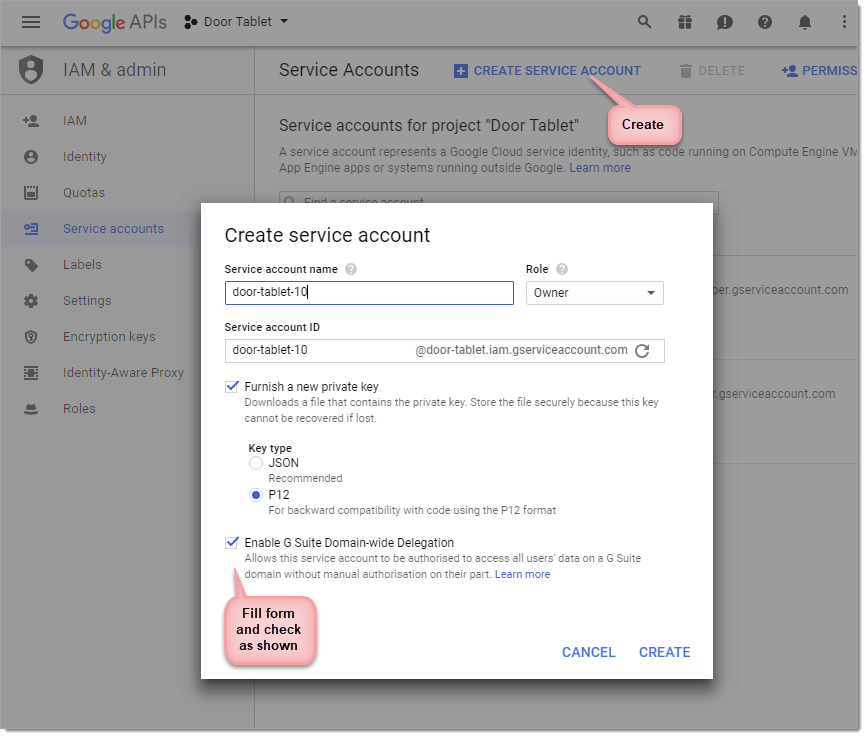Image resolution: width=866 pixels, height=737 pixels.
Task: Expand the Role dropdown showing Owner
Action: tap(594, 293)
